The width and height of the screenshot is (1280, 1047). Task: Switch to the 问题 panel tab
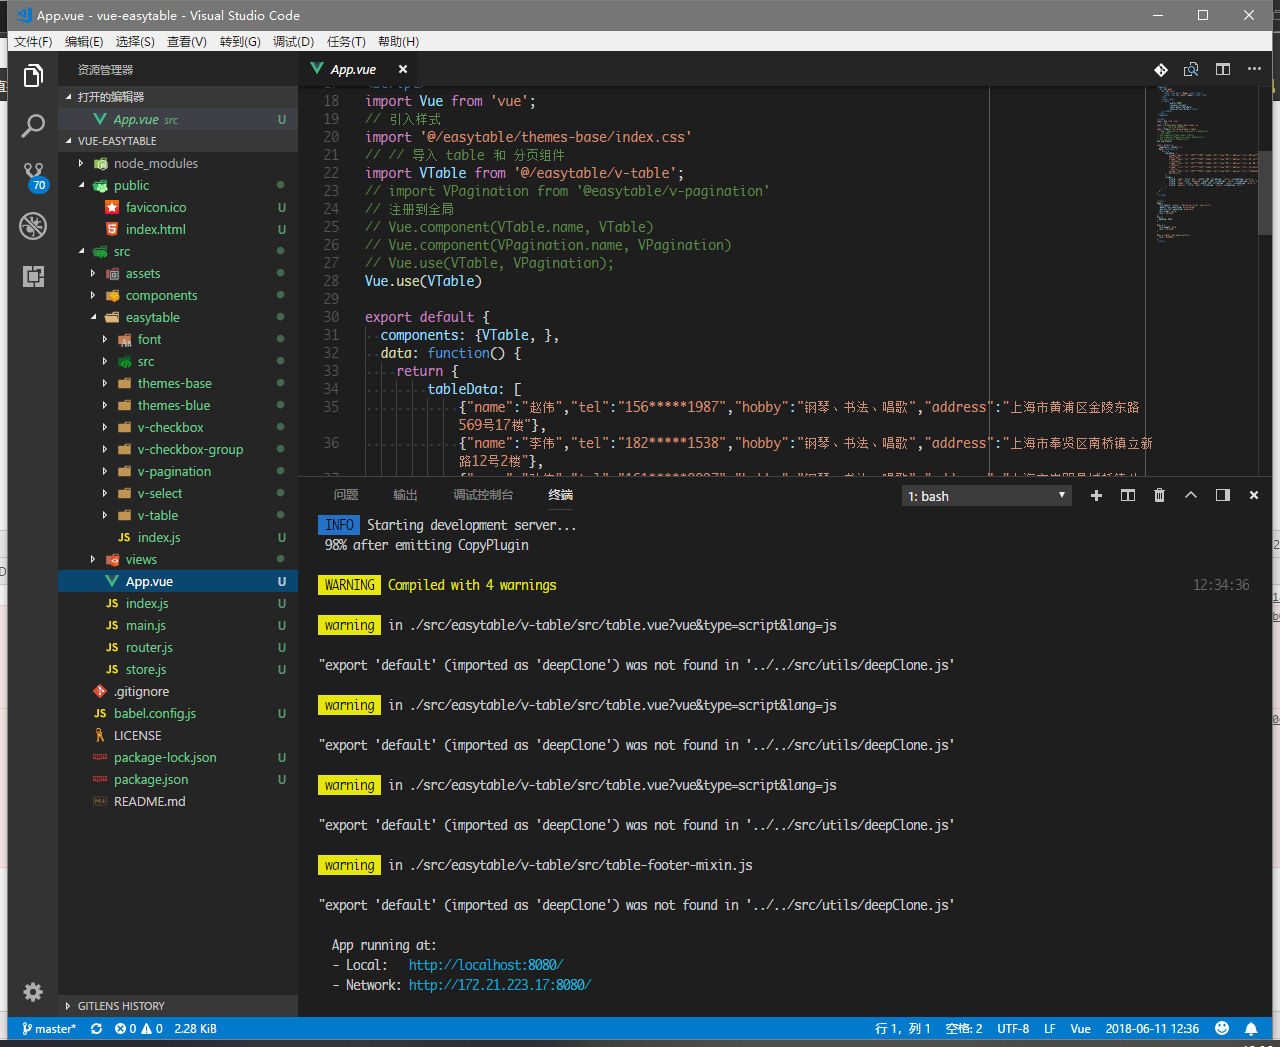346,495
